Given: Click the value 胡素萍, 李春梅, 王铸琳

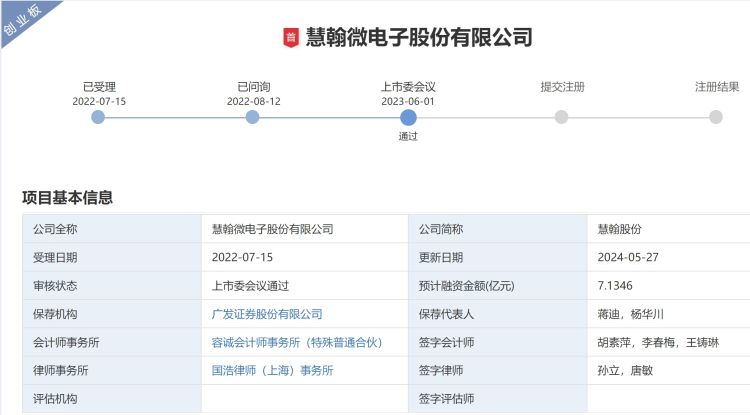Looking at the screenshot, I should coord(658,342).
